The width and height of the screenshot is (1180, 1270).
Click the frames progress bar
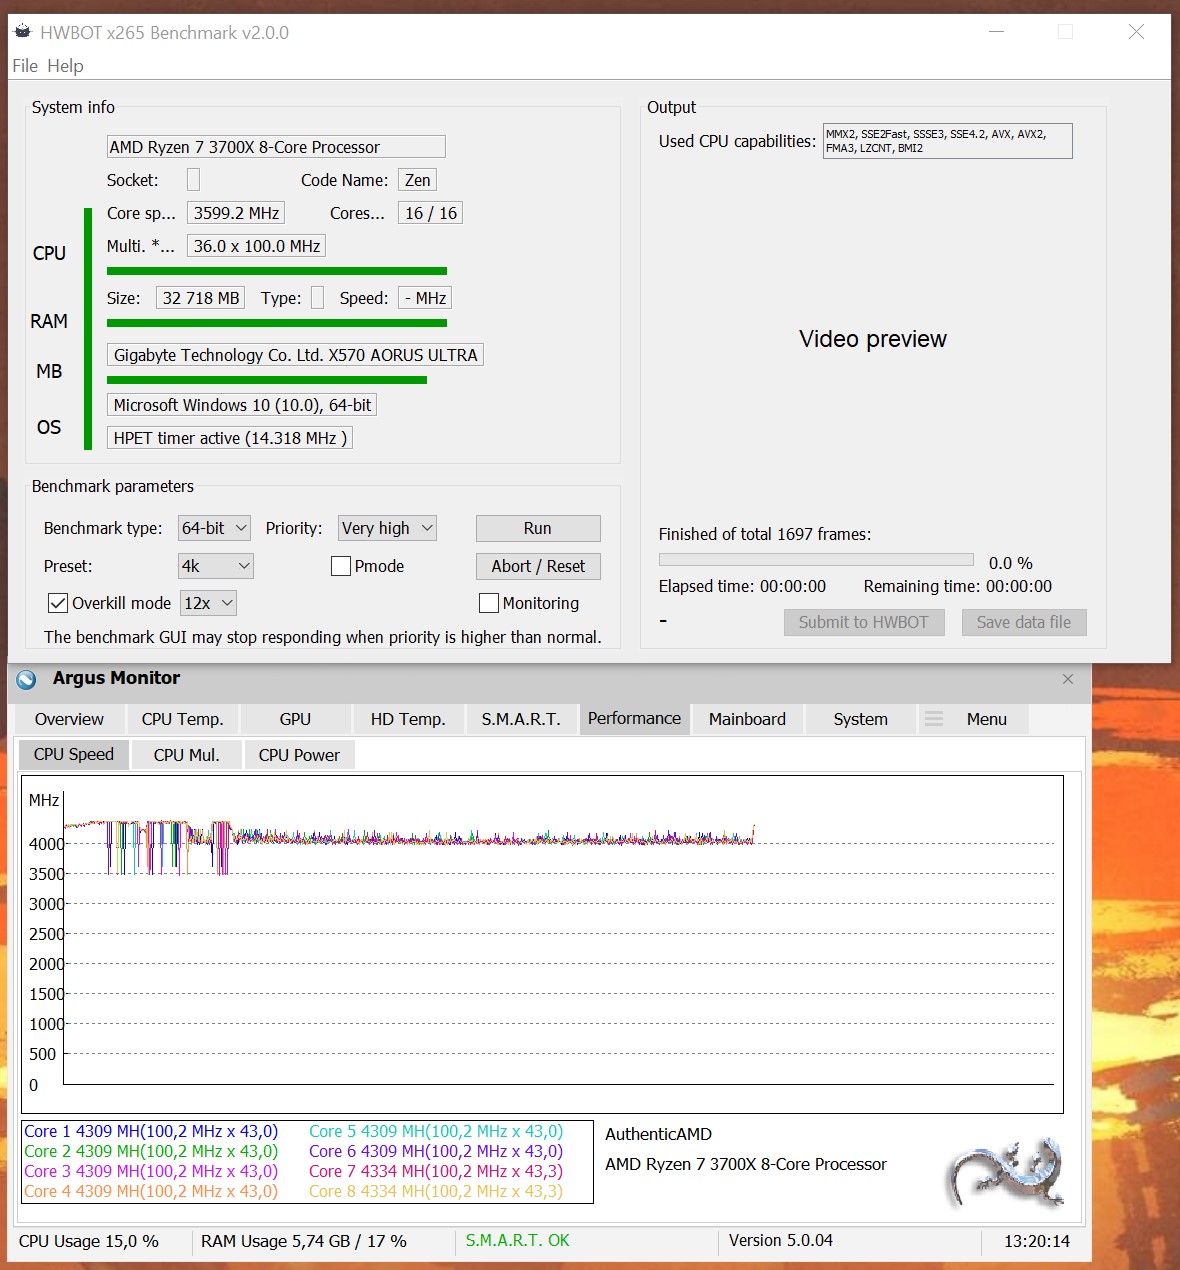click(x=816, y=560)
